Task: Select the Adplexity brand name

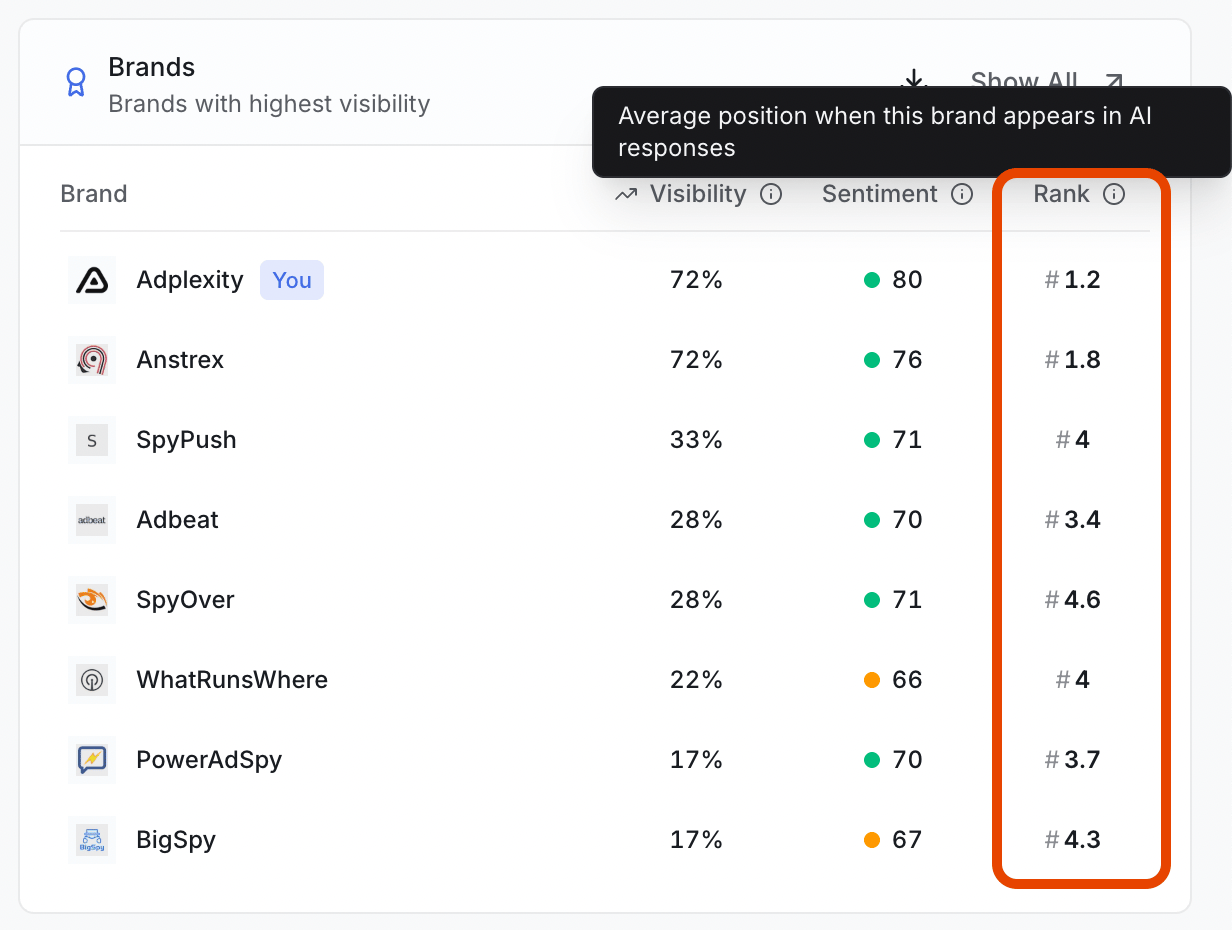Action: tap(190, 280)
